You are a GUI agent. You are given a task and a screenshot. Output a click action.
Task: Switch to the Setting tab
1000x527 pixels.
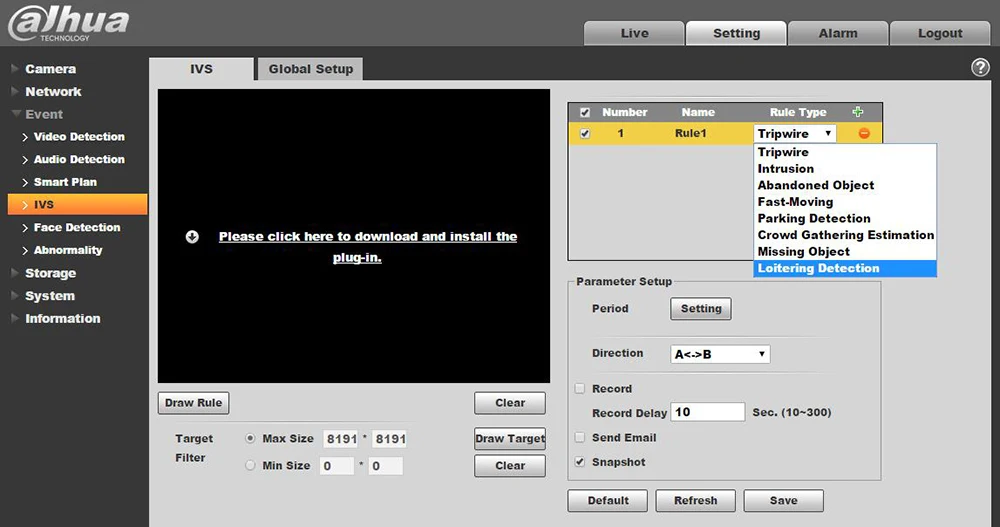[x=736, y=33]
